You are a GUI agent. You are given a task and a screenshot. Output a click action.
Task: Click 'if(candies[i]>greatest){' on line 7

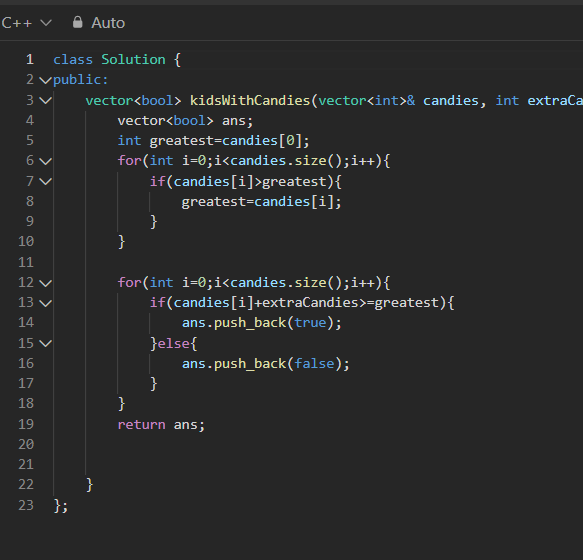pos(245,181)
